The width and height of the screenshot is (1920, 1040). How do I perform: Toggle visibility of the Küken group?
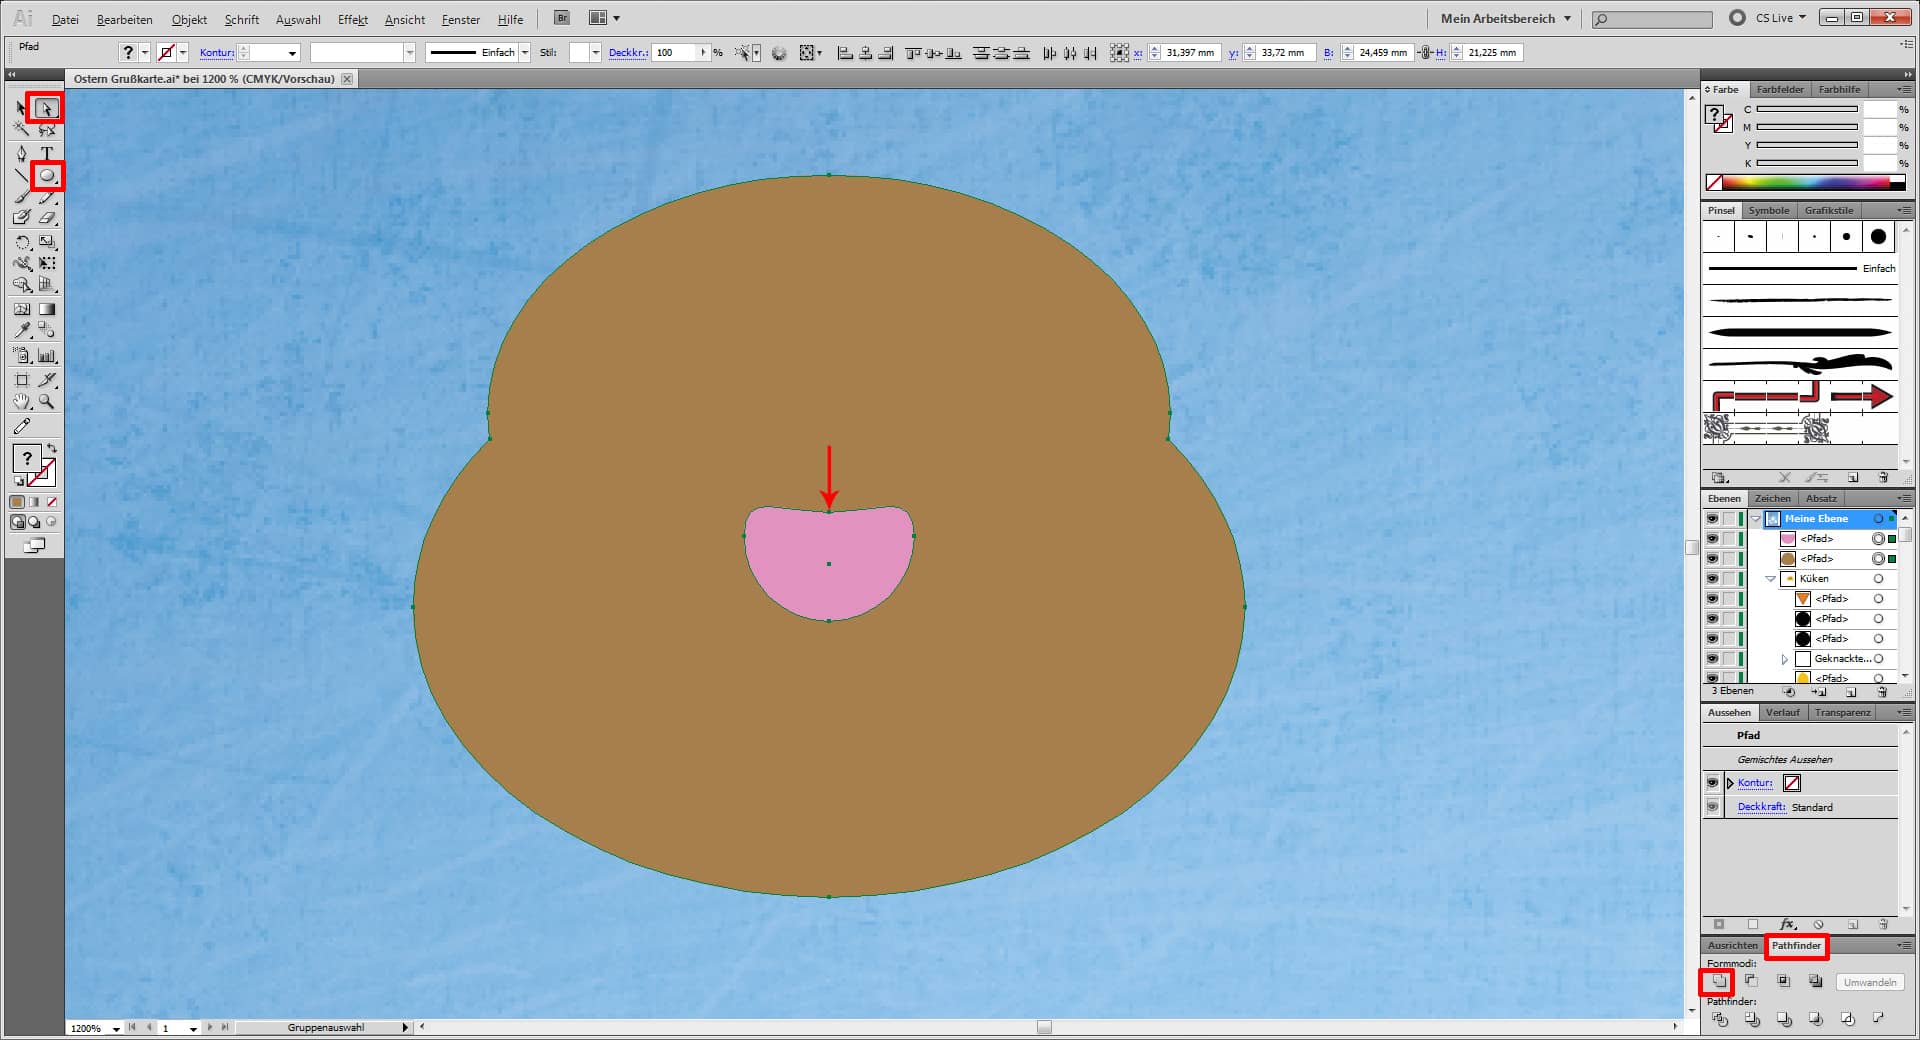(1712, 579)
